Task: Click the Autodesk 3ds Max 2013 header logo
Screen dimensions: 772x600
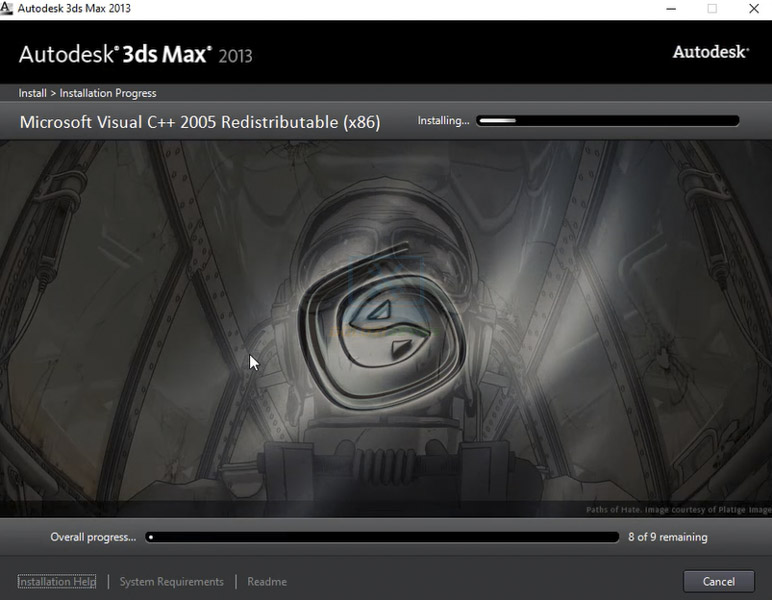Action: (136, 54)
